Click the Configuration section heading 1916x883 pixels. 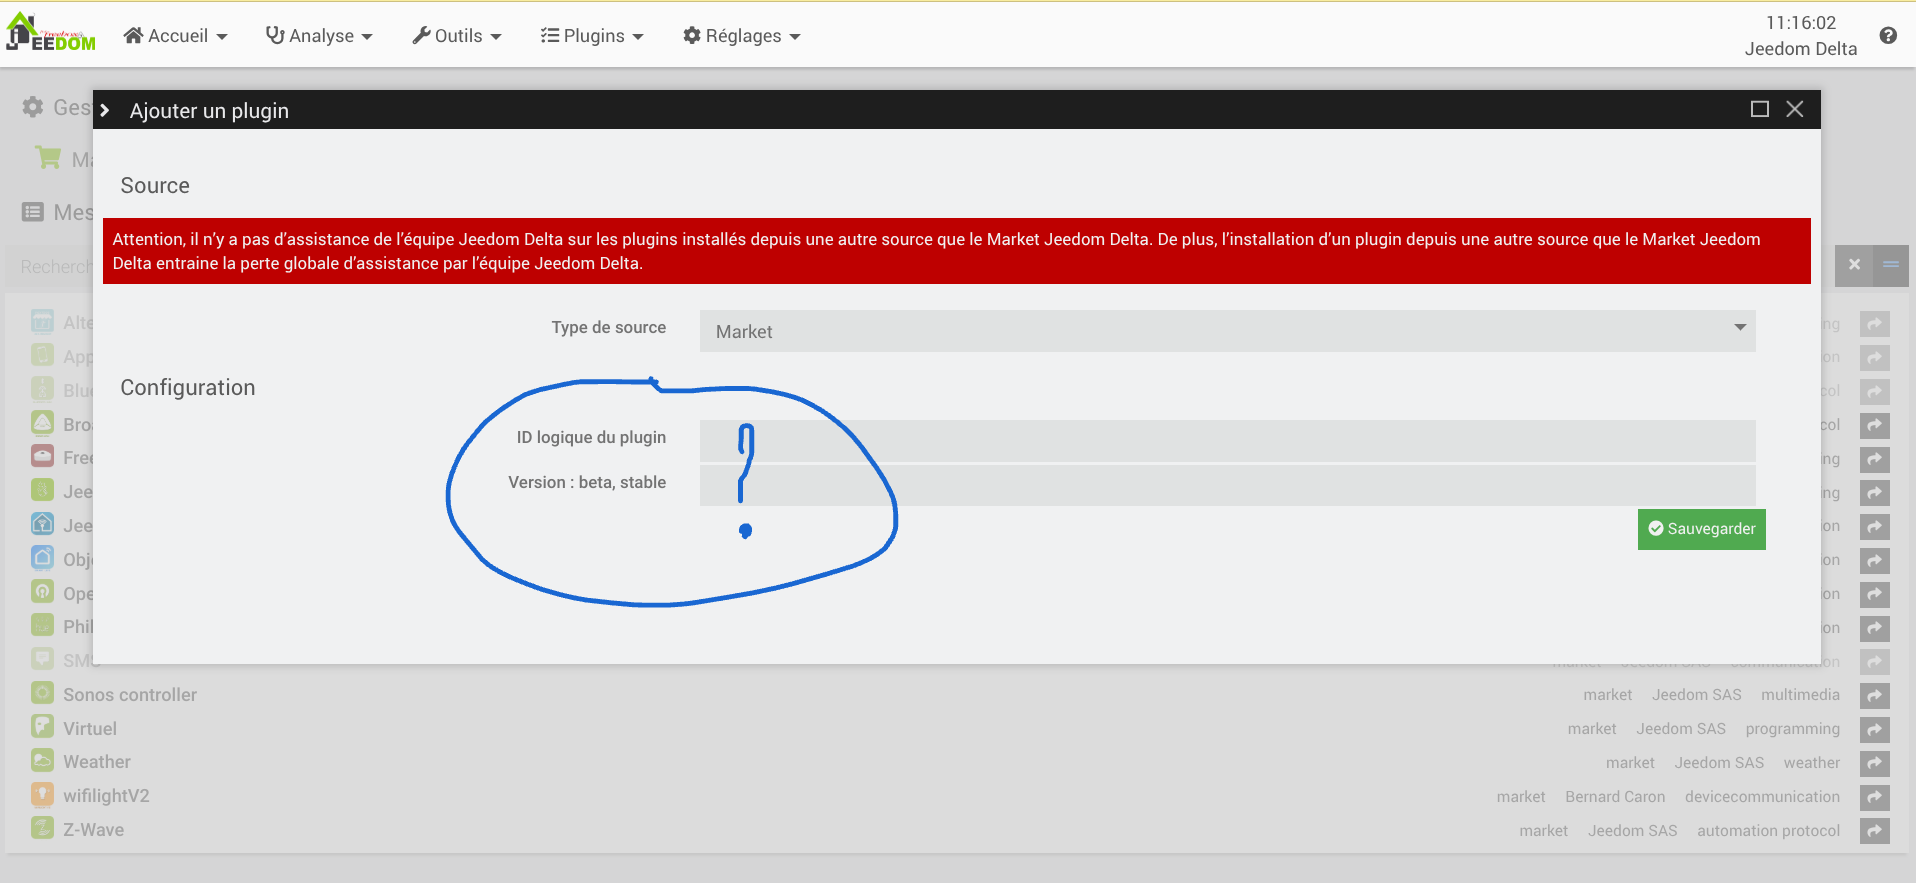click(188, 388)
